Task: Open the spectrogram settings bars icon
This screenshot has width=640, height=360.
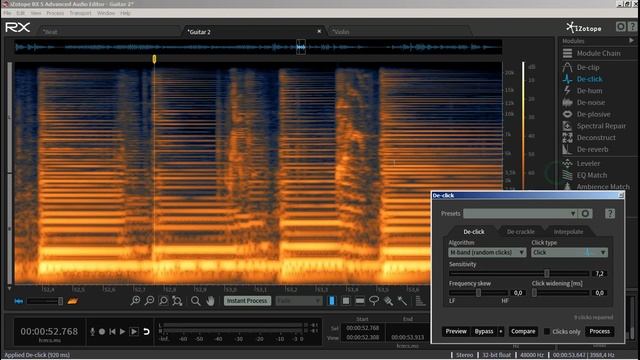Action: (x=420, y=301)
